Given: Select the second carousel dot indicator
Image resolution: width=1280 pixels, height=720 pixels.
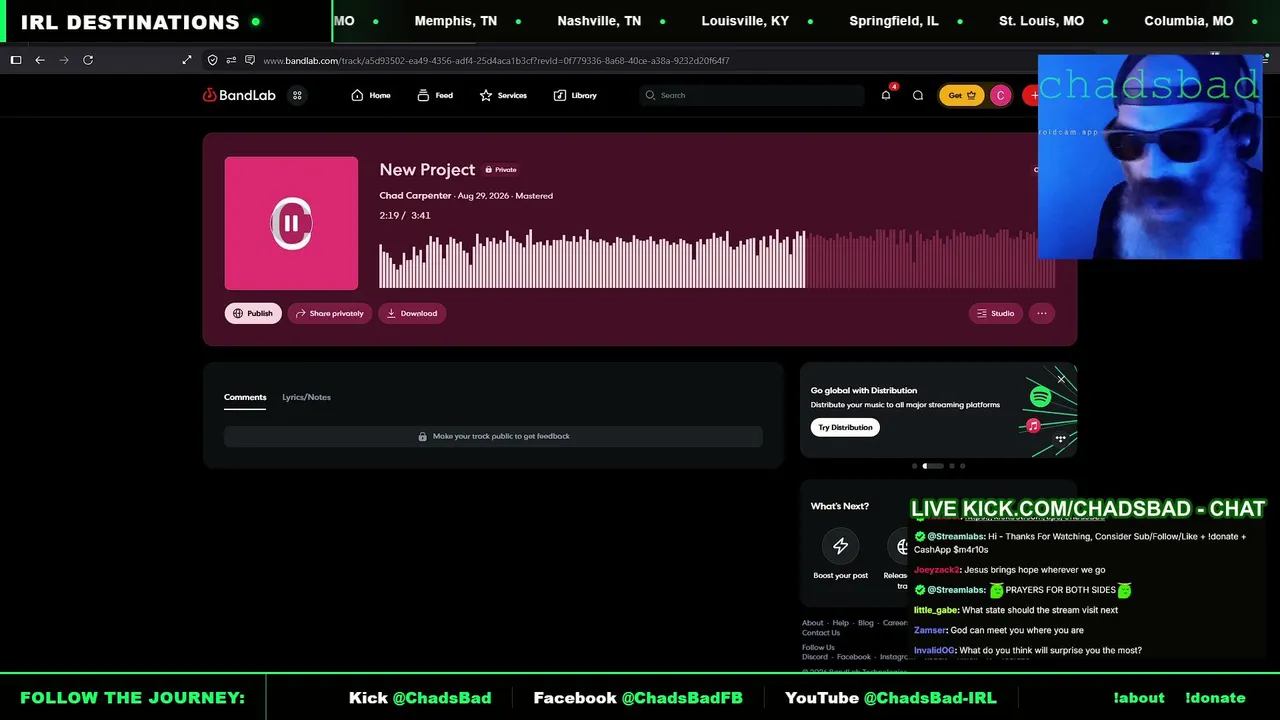Looking at the screenshot, I should 931,466.
